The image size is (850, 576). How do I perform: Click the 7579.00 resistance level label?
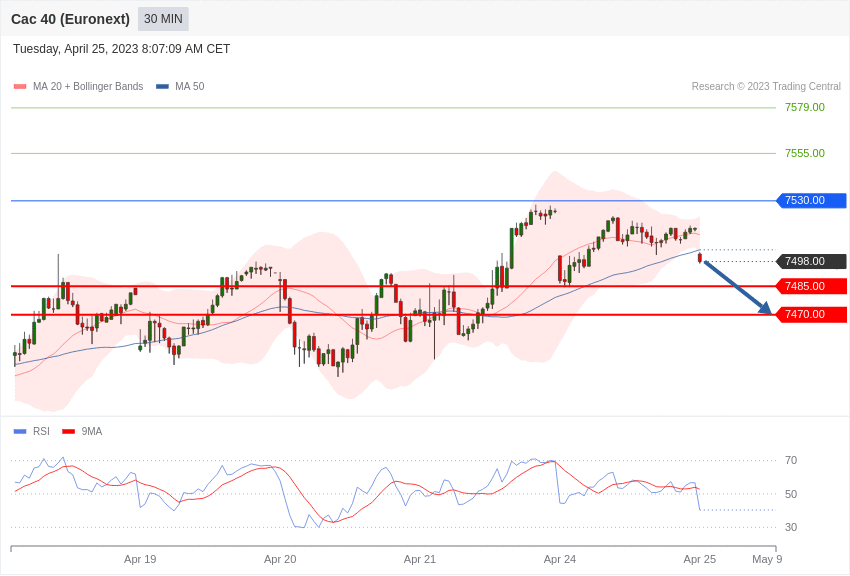pyautogui.click(x=804, y=108)
